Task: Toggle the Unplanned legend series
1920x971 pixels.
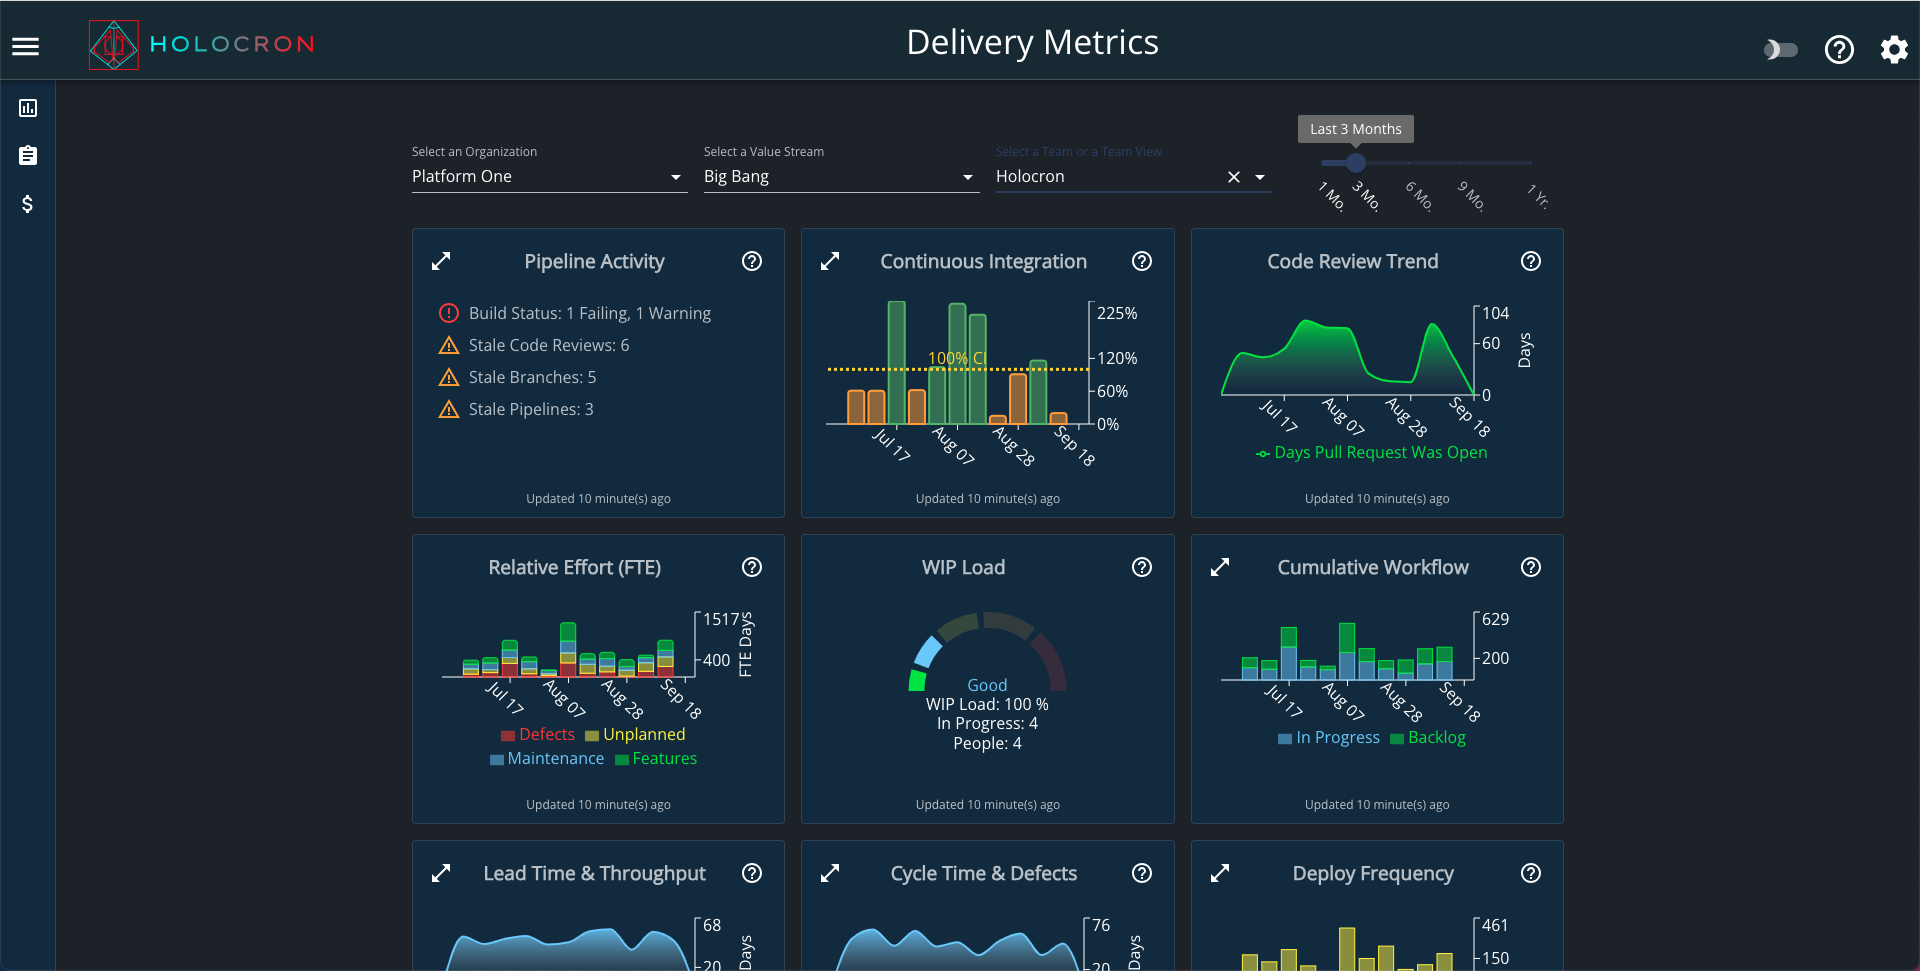Action: (x=636, y=734)
